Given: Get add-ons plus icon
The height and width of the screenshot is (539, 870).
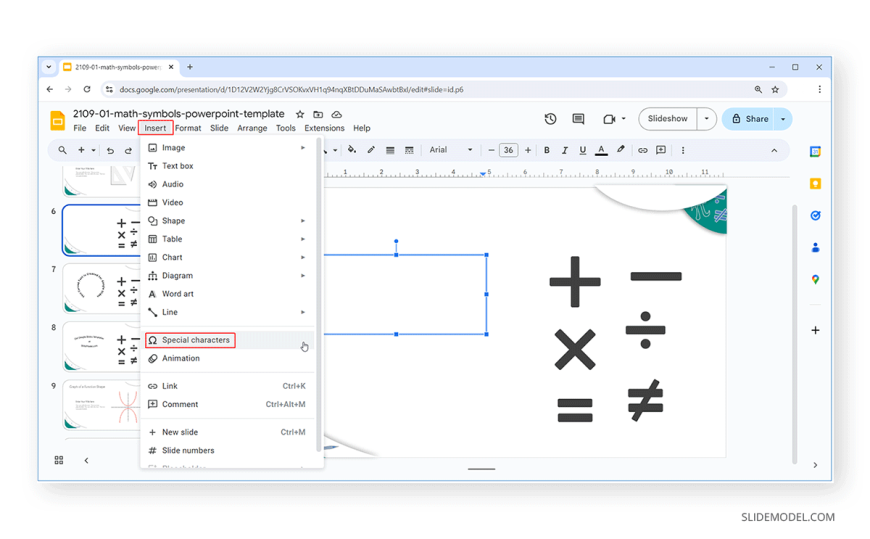Looking at the screenshot, I should click(815, 330).
